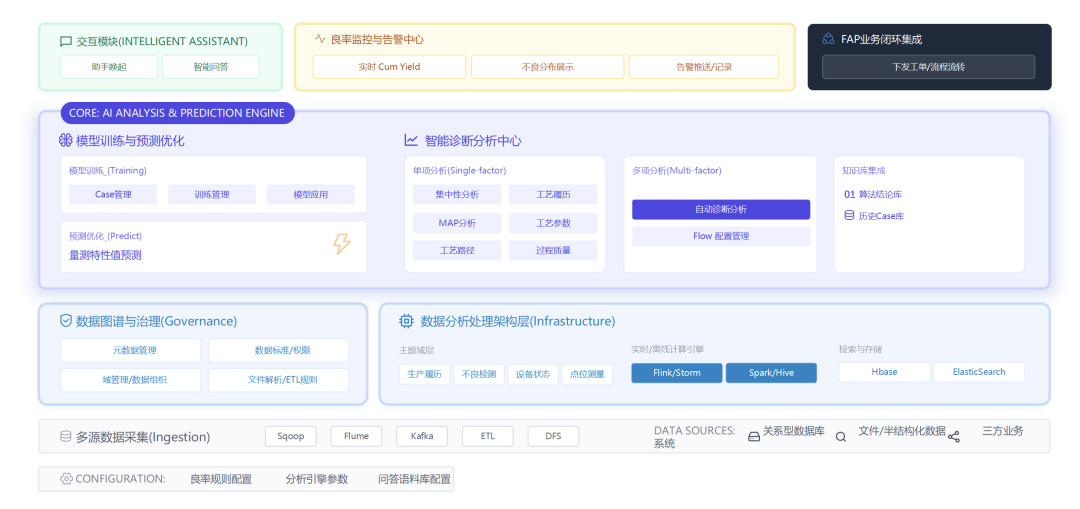Select 点位测量 domain chip
1080x509 pixels.
coord(587,374)
